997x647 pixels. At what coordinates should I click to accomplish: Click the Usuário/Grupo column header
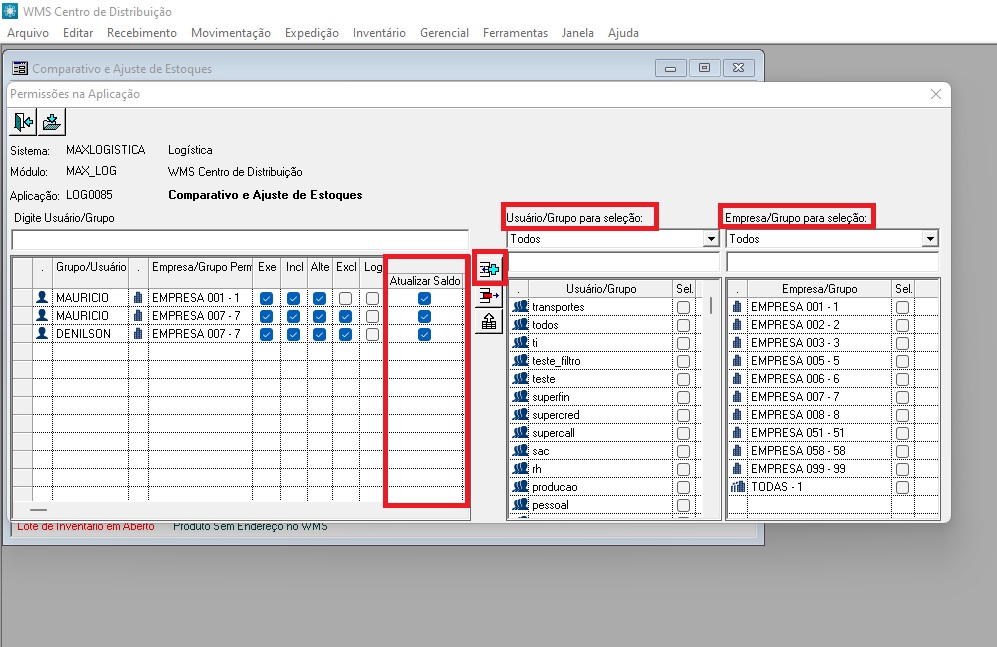pos(601,289)
